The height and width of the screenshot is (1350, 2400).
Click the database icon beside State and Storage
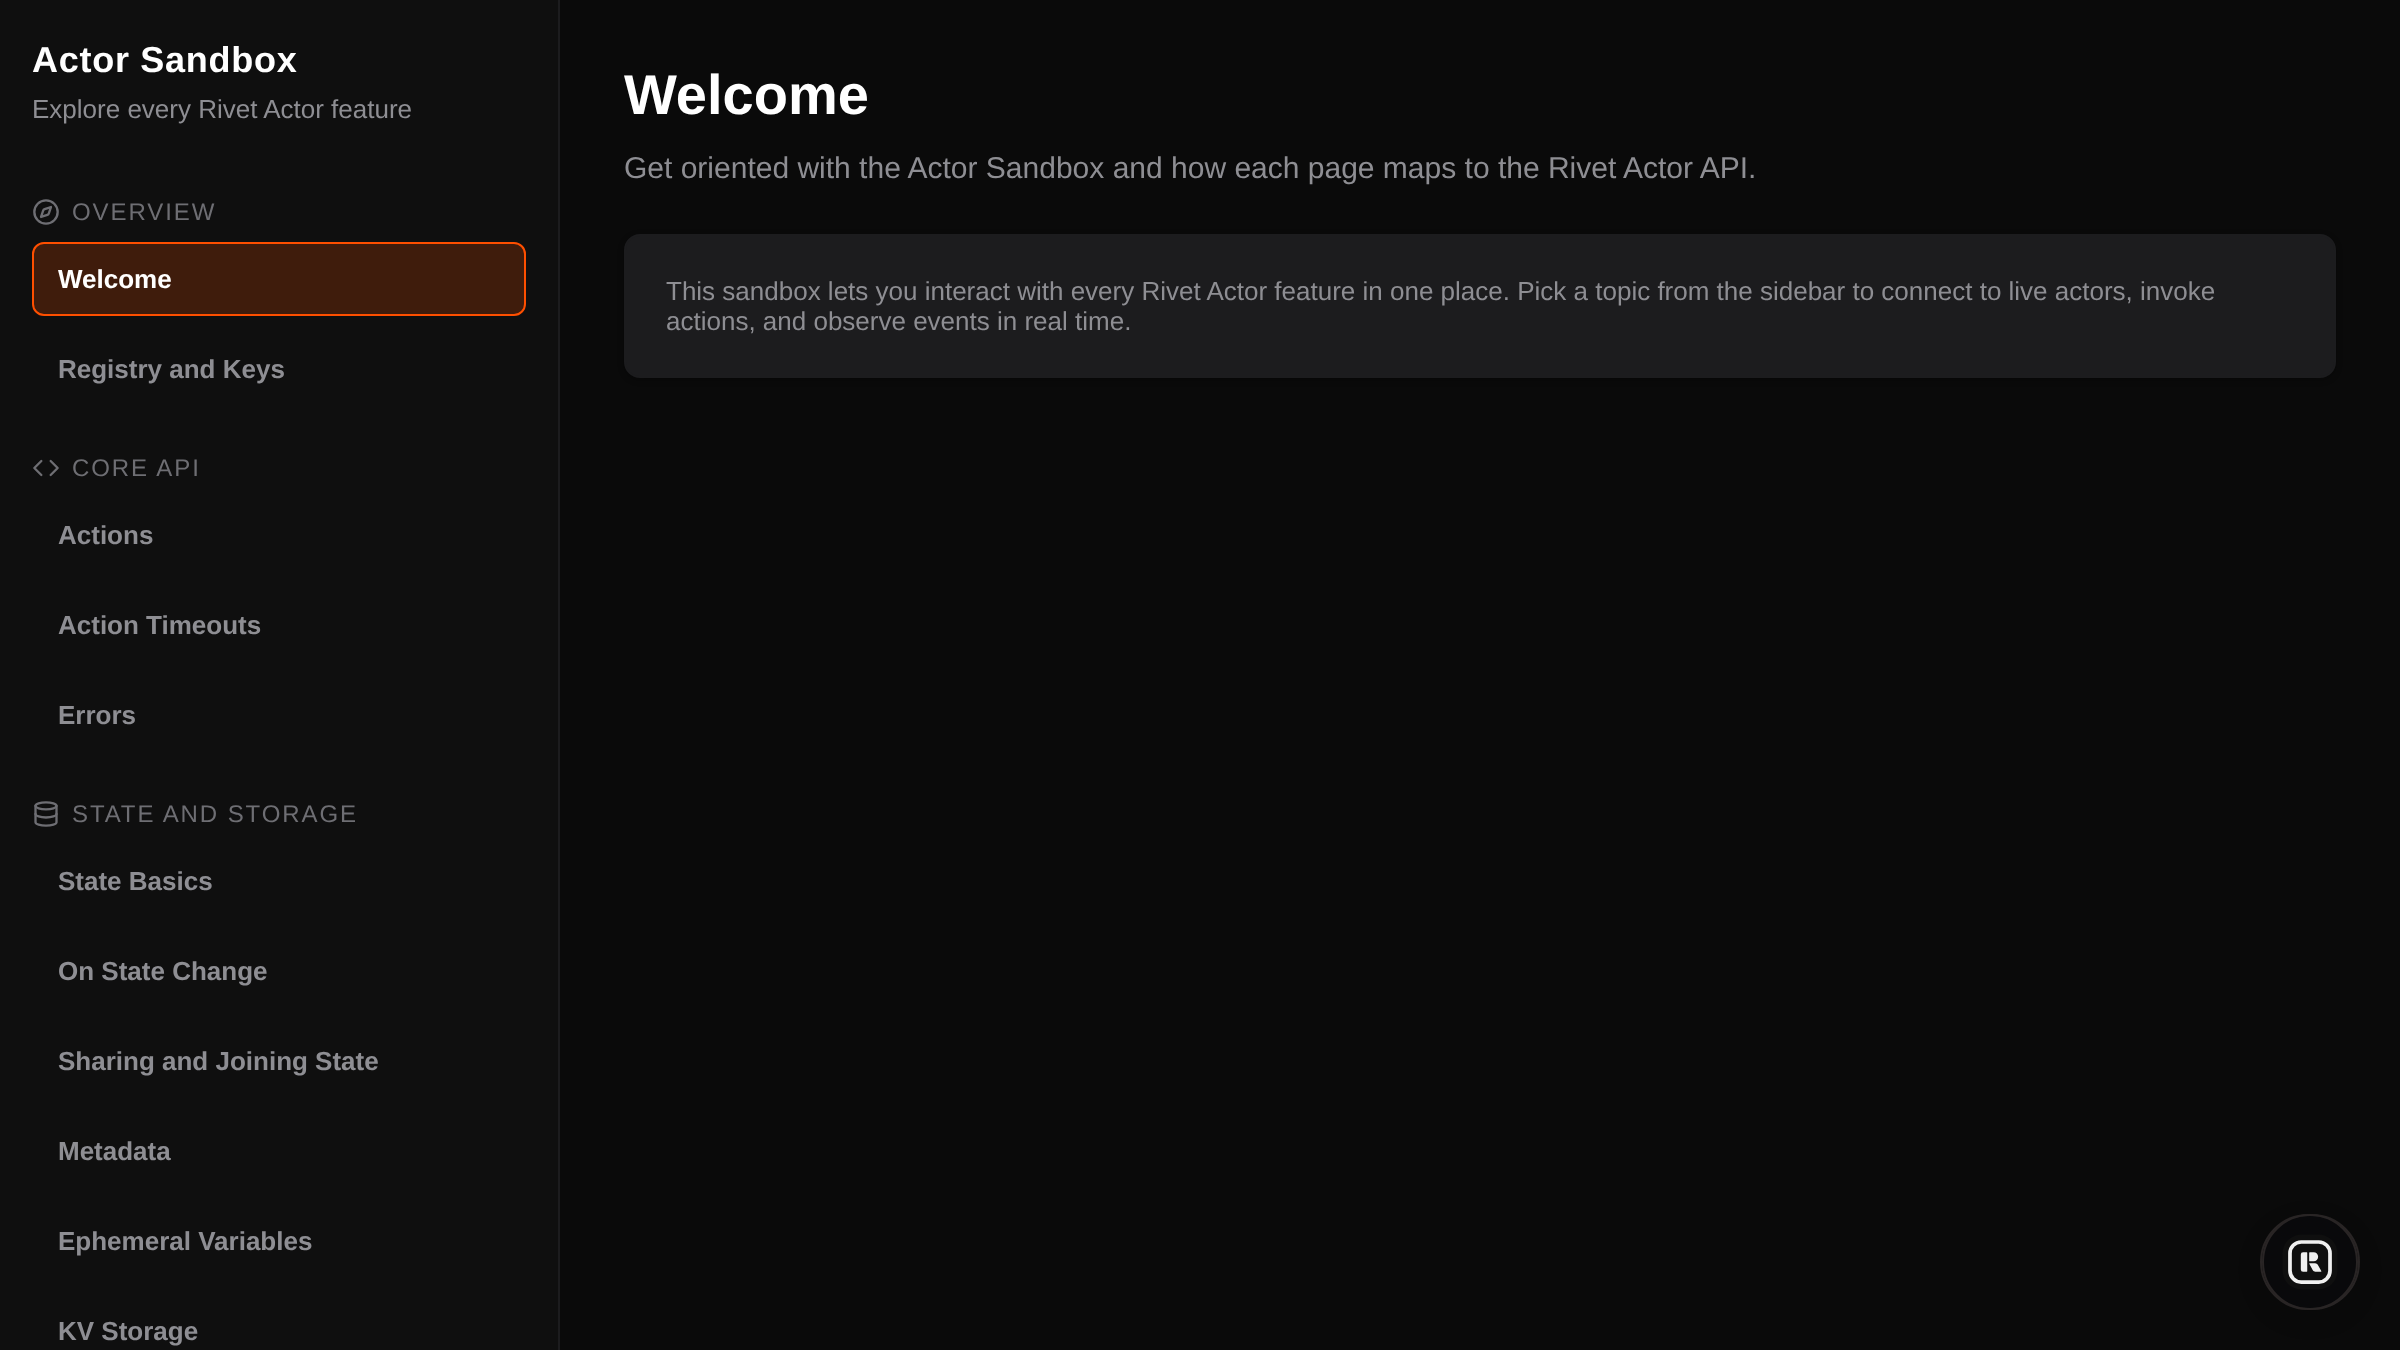pyautogui.click(x=46, y=814)
